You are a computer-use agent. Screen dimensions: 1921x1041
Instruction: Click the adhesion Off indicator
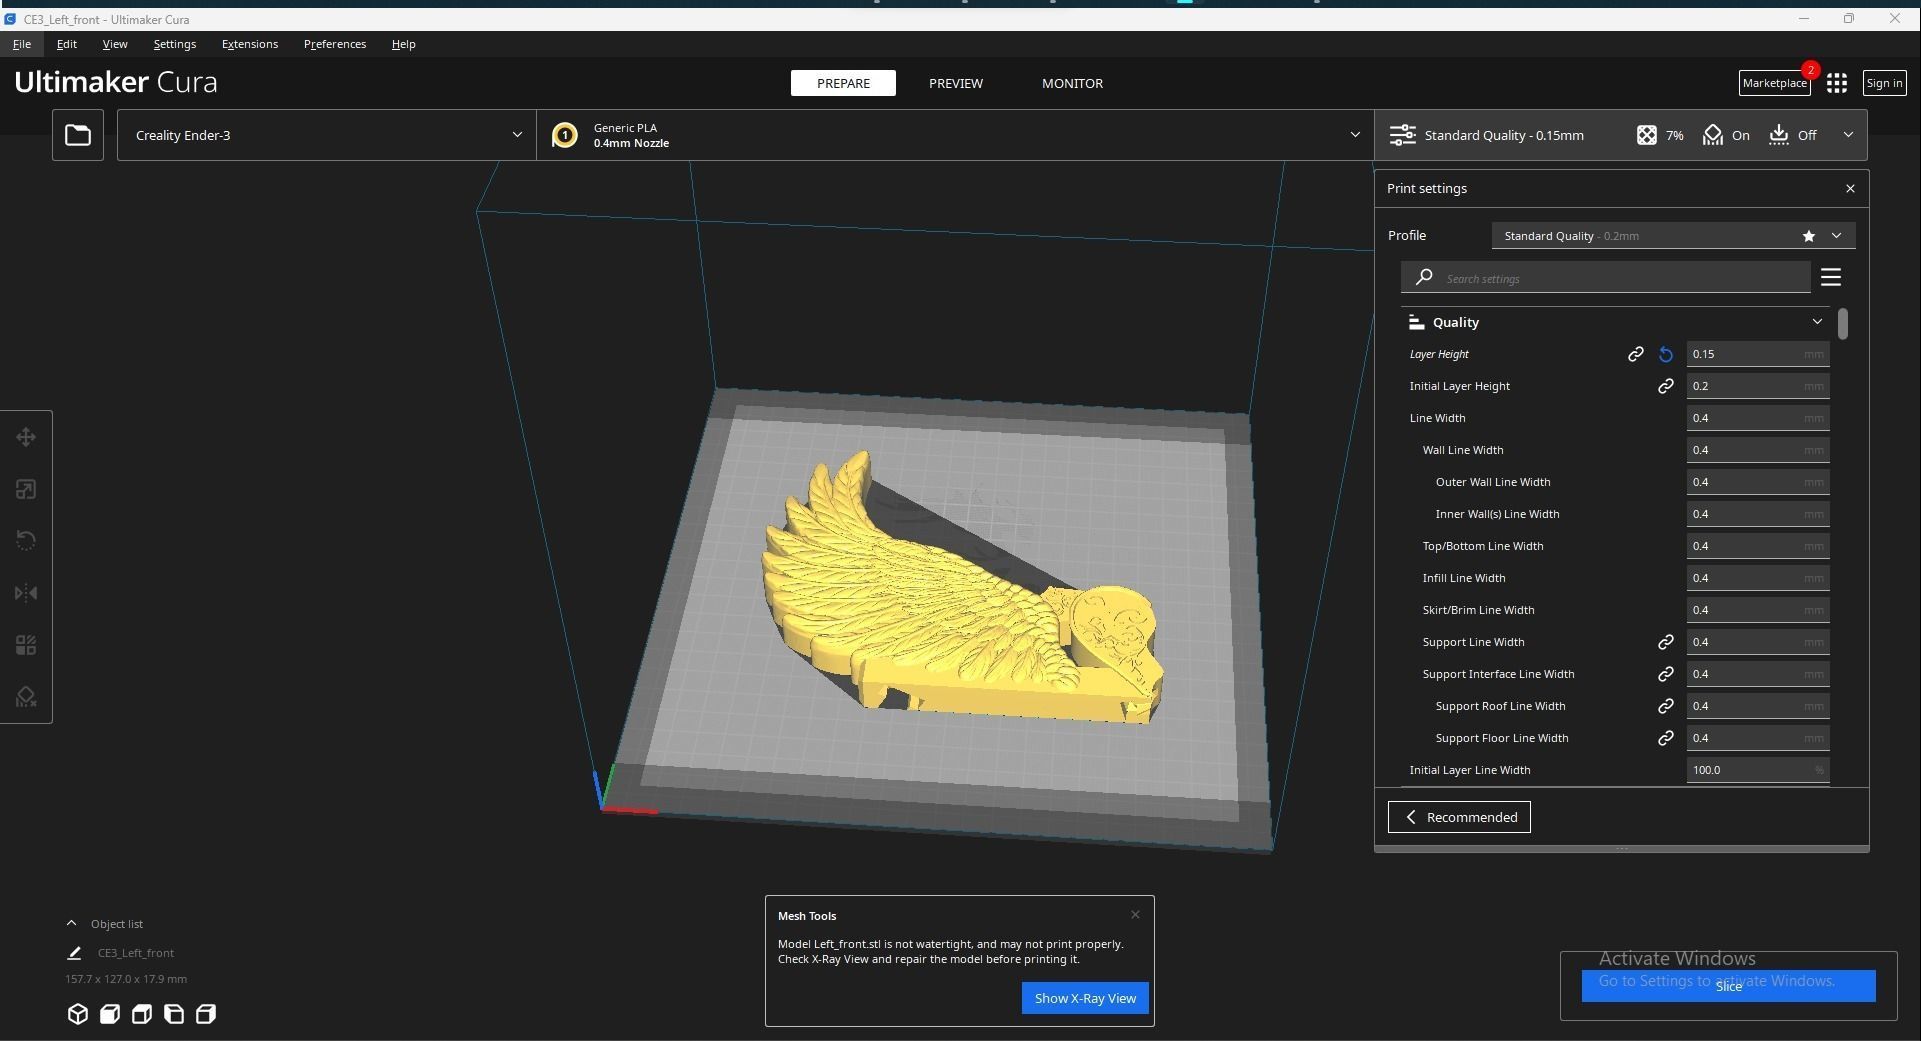1793,135
